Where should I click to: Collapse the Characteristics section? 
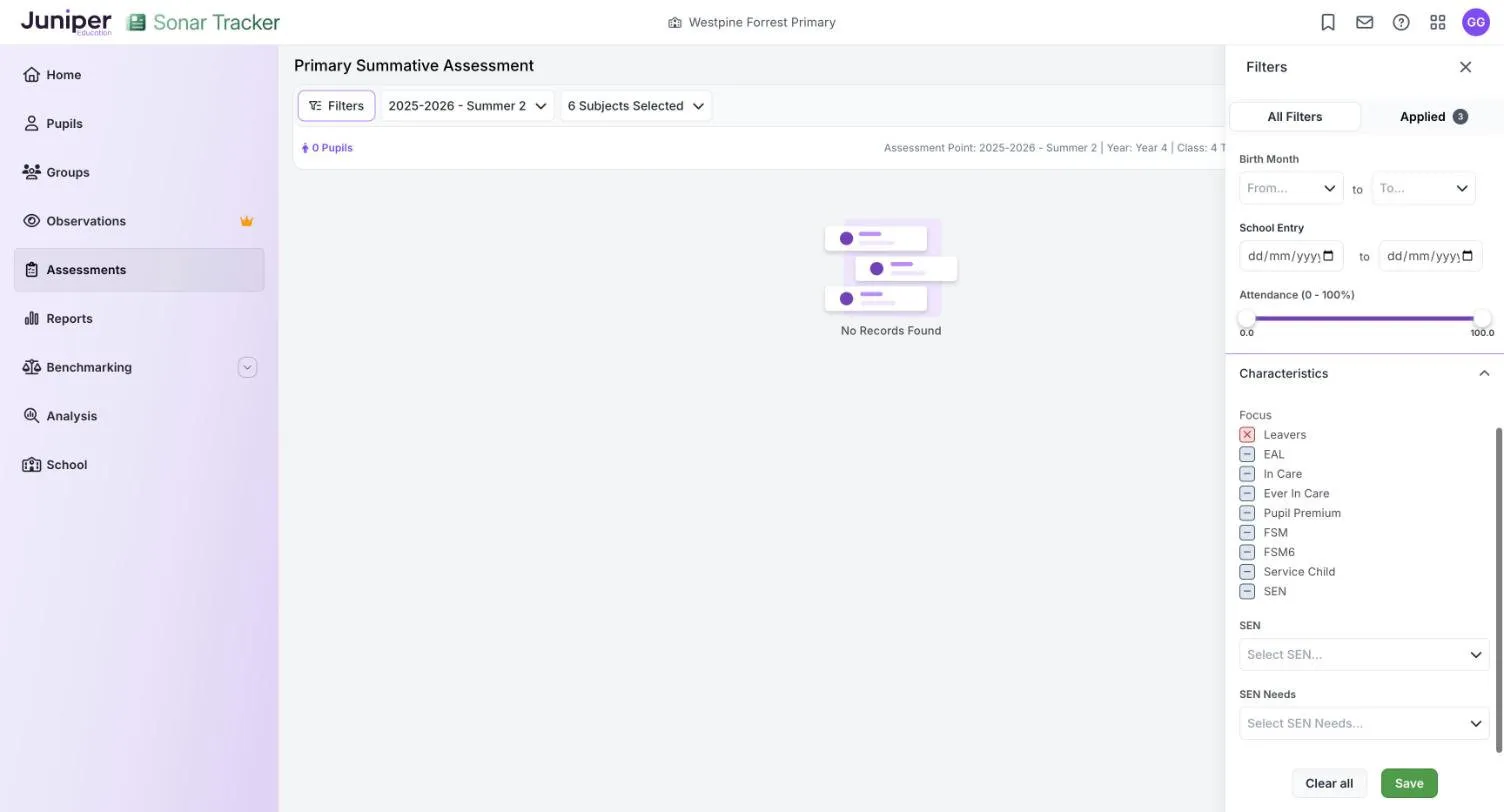click(x=1484, y=373)
